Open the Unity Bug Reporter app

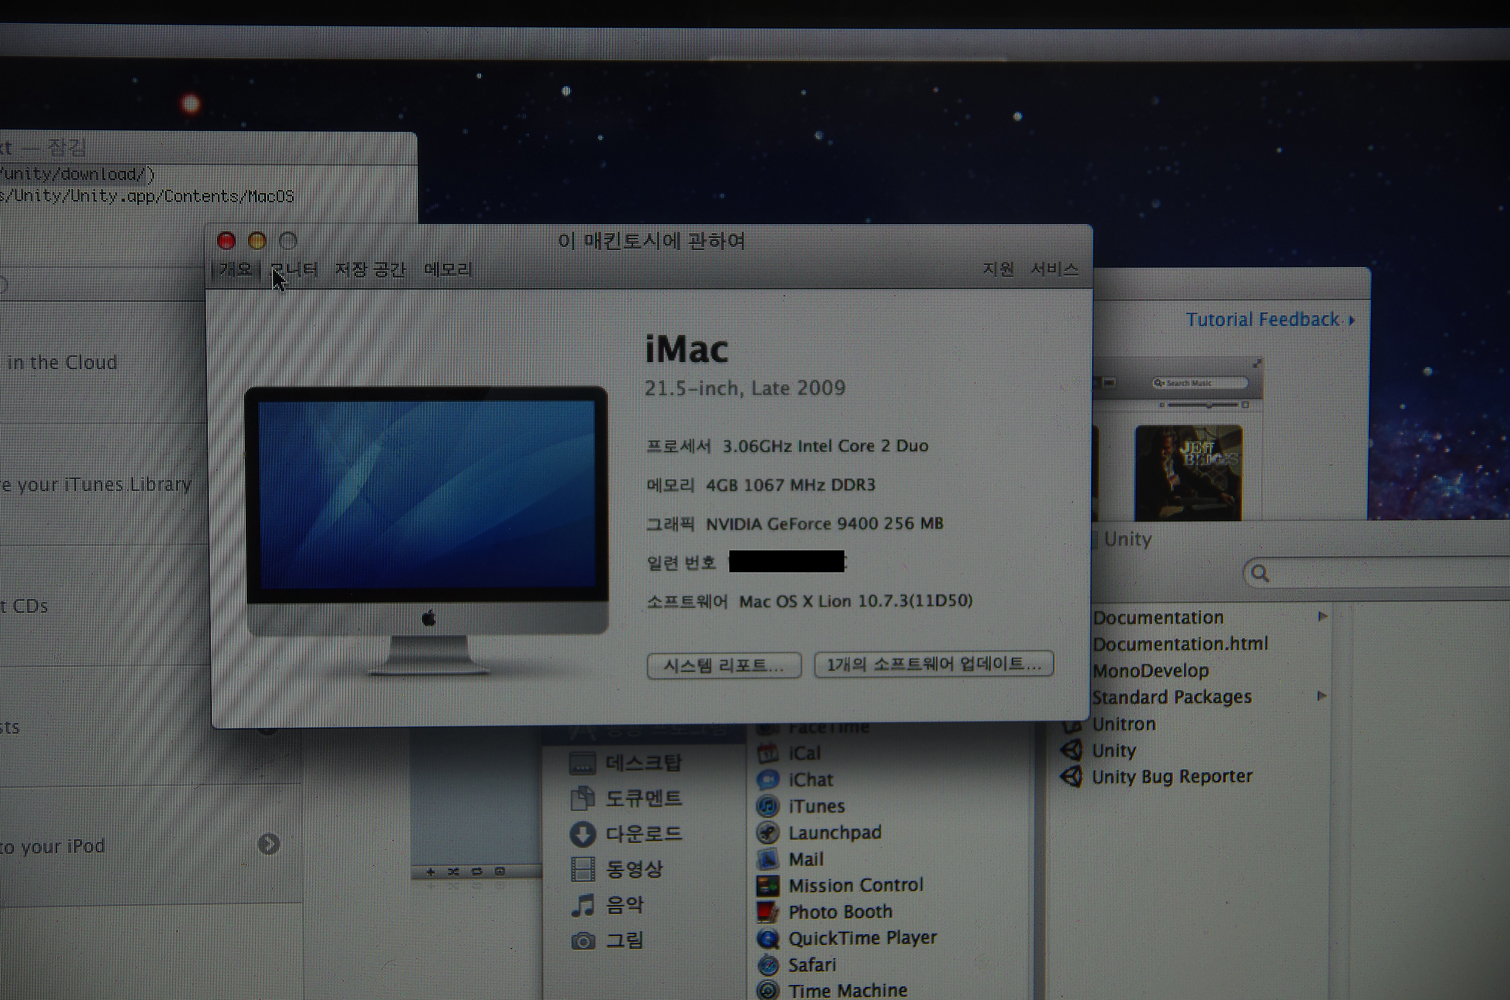[x=1171, y=777]
